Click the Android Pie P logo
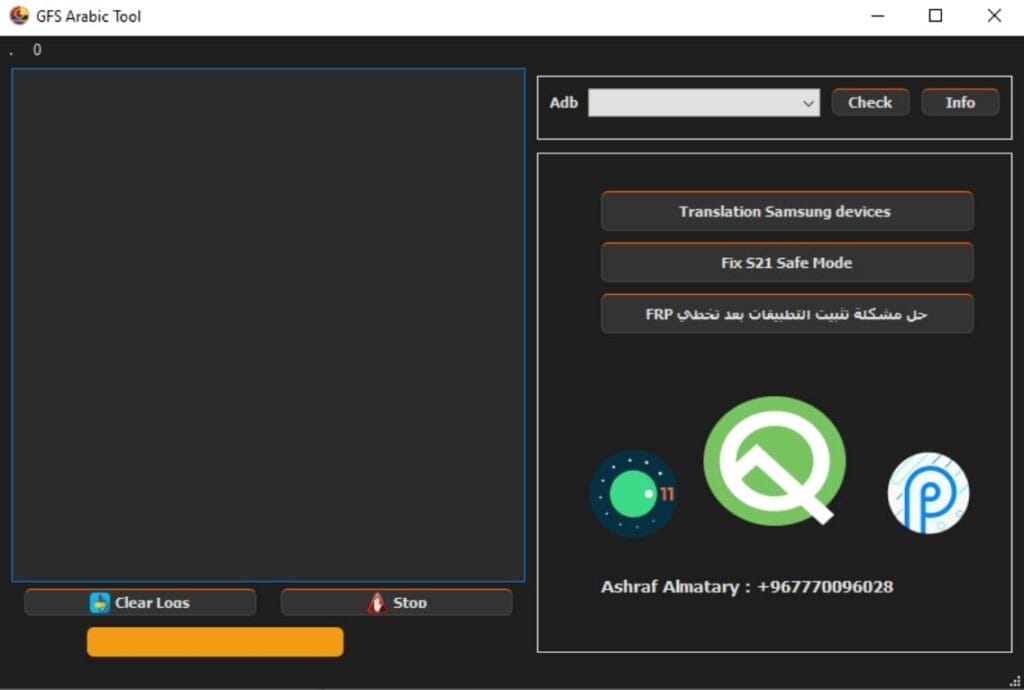The image size is (1024, 690). 928,493
